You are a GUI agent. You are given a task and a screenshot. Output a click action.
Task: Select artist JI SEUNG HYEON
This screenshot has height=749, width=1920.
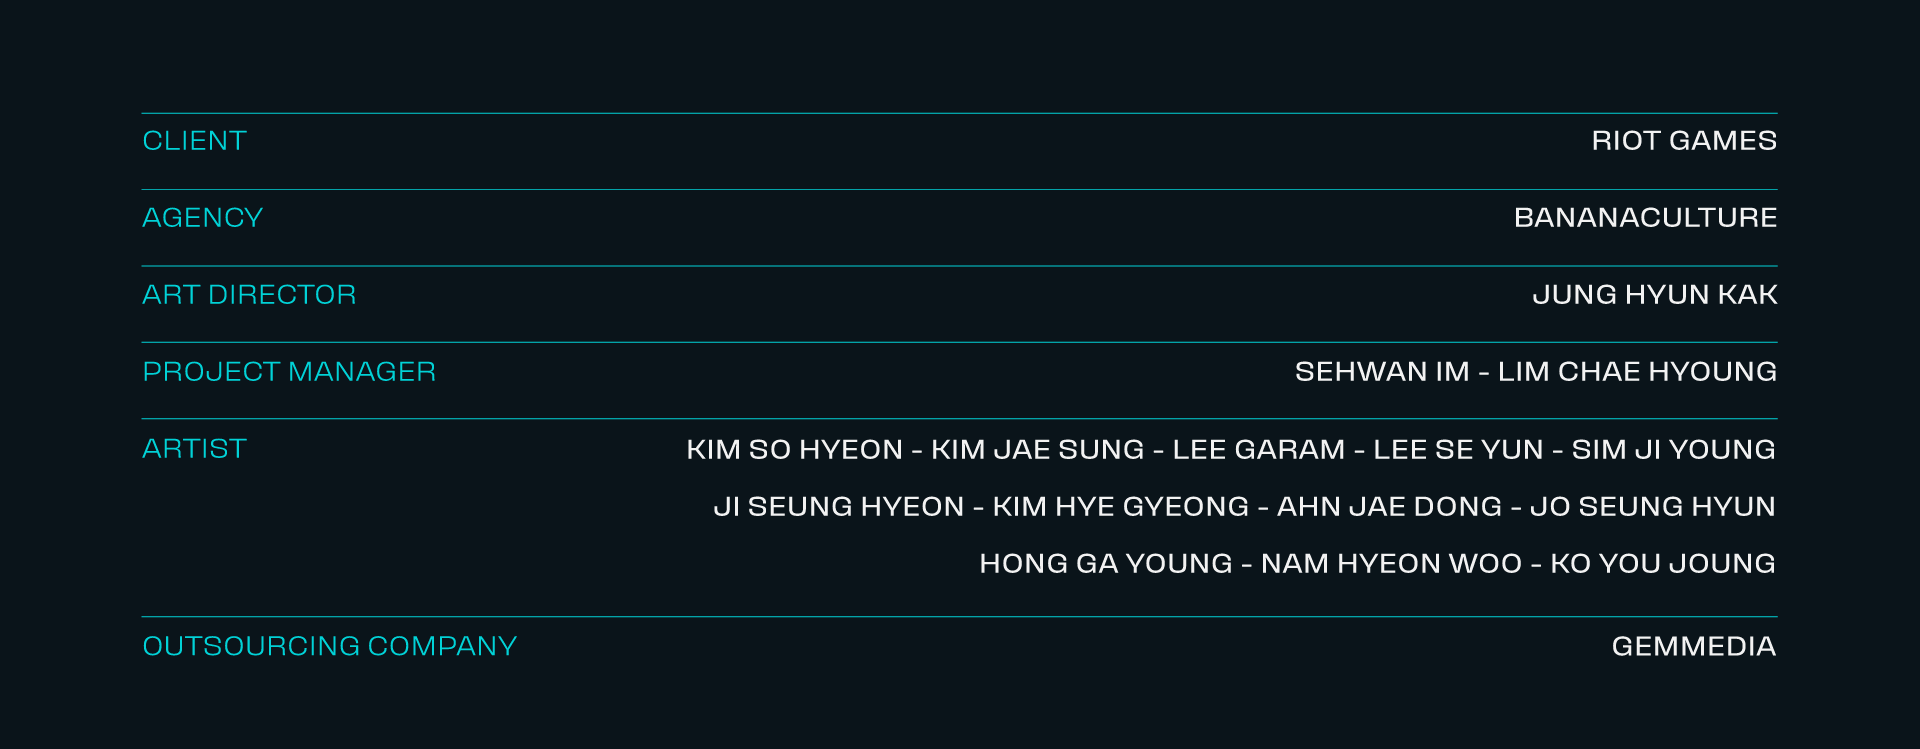click(839, 507)
